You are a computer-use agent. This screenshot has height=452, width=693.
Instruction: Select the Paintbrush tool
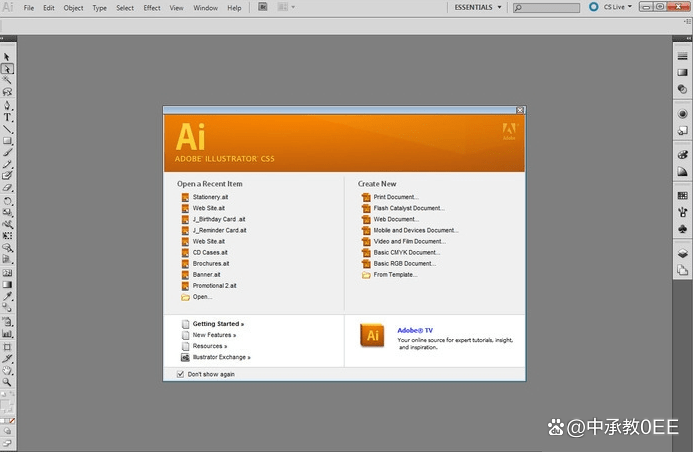[7, 152]
